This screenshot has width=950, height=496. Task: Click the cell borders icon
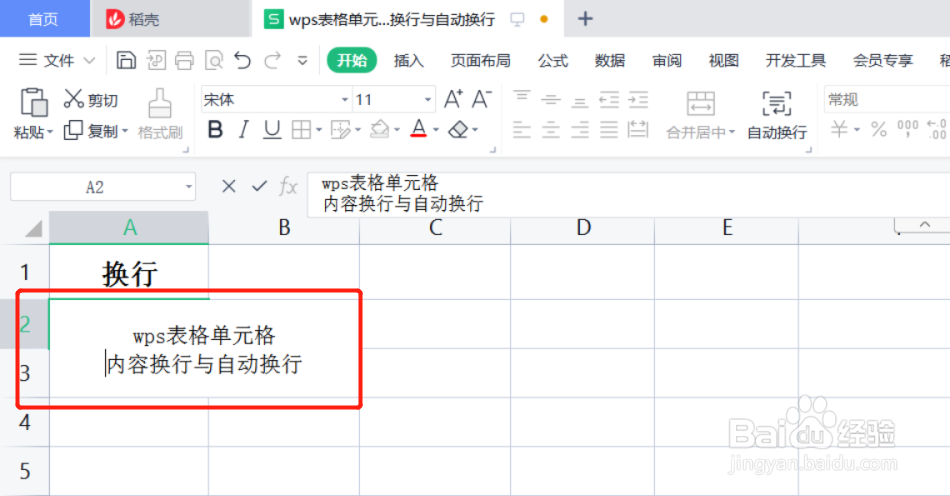coord(301,130)
